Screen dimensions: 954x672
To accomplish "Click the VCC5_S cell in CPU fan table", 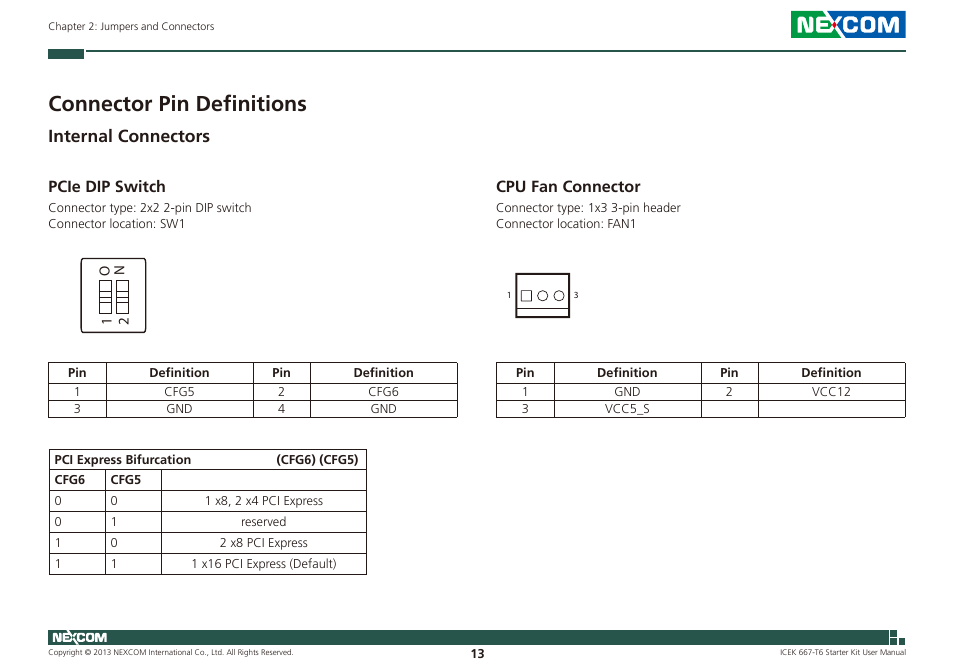I will click(627, 409).
